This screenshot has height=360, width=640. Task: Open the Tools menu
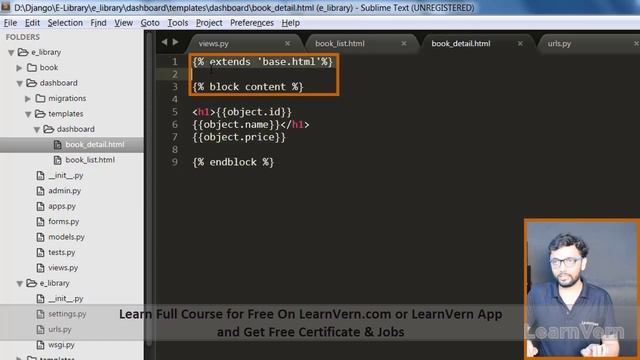pyautogui.click(x=178, y=23)
